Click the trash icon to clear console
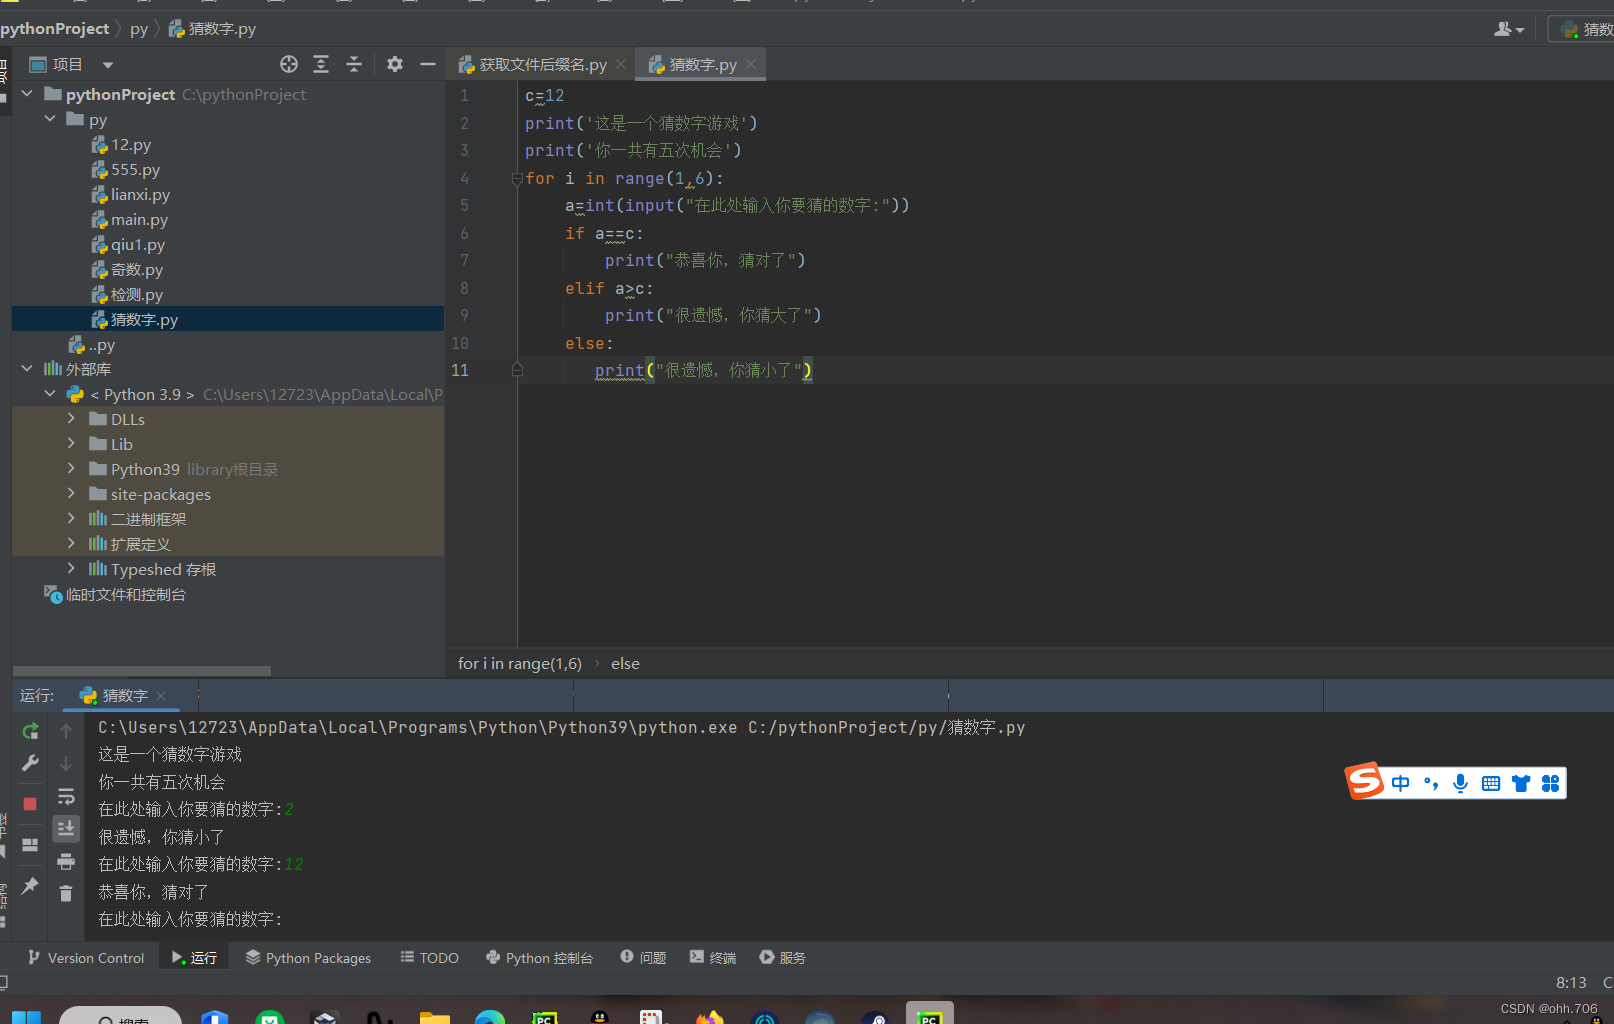Image resolution: width=1614 pixels, height=1024 pixels. tap(66, 894)
